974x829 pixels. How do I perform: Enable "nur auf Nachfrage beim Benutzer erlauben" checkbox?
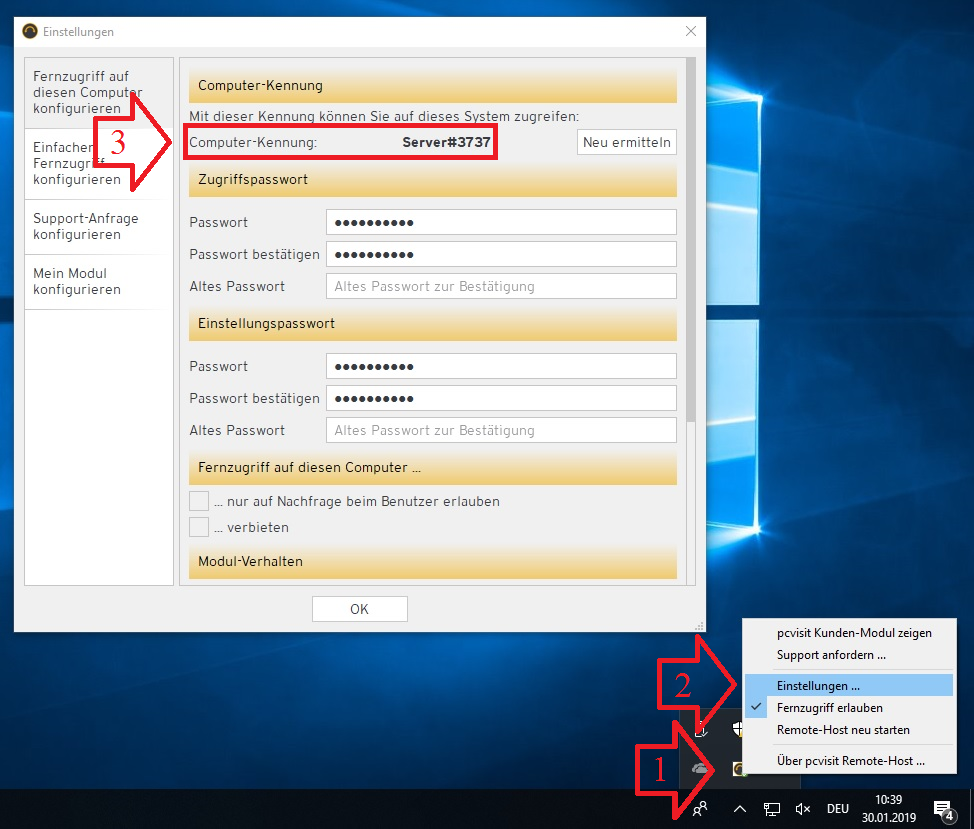tap(199, 501)
